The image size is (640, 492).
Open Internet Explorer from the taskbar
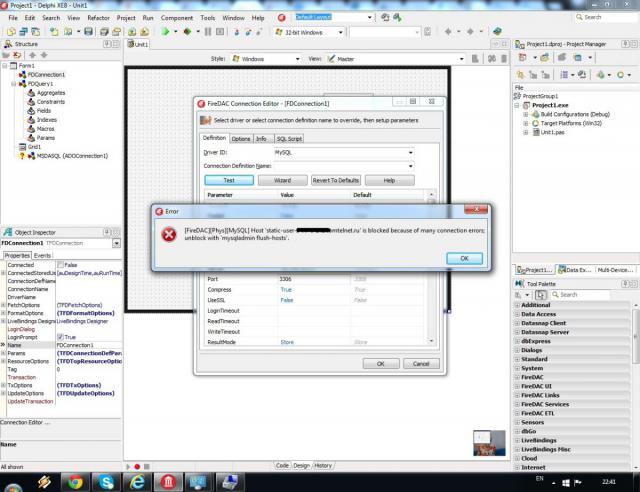click(137, 483)
